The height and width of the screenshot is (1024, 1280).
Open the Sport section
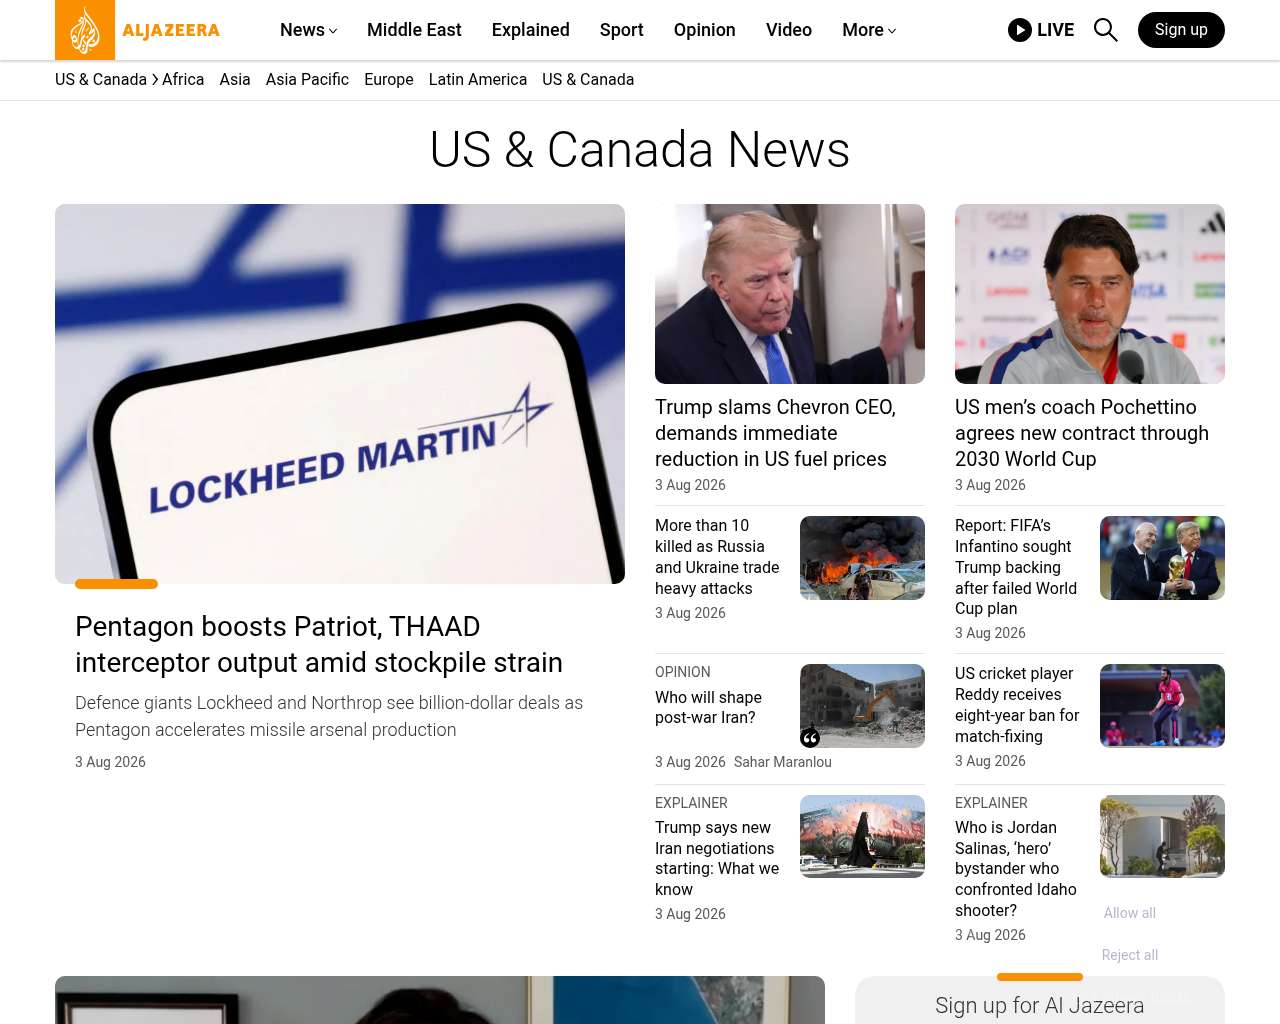(622, 30)
